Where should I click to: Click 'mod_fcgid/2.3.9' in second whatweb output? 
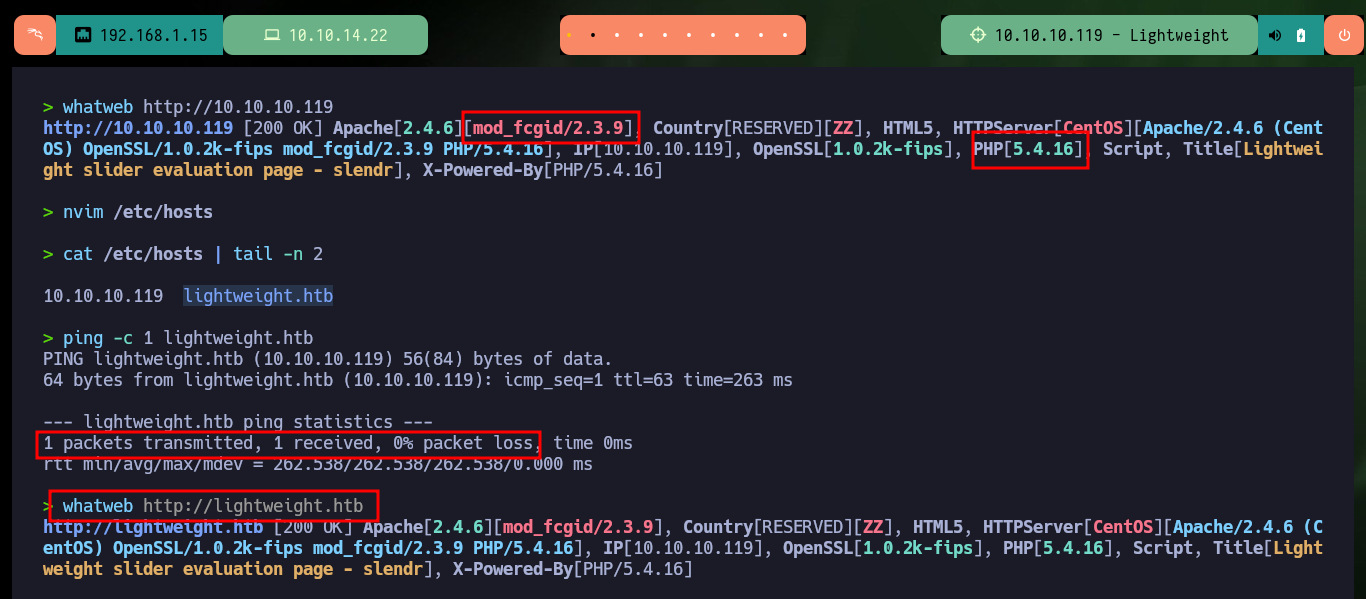tap(578, 527)
